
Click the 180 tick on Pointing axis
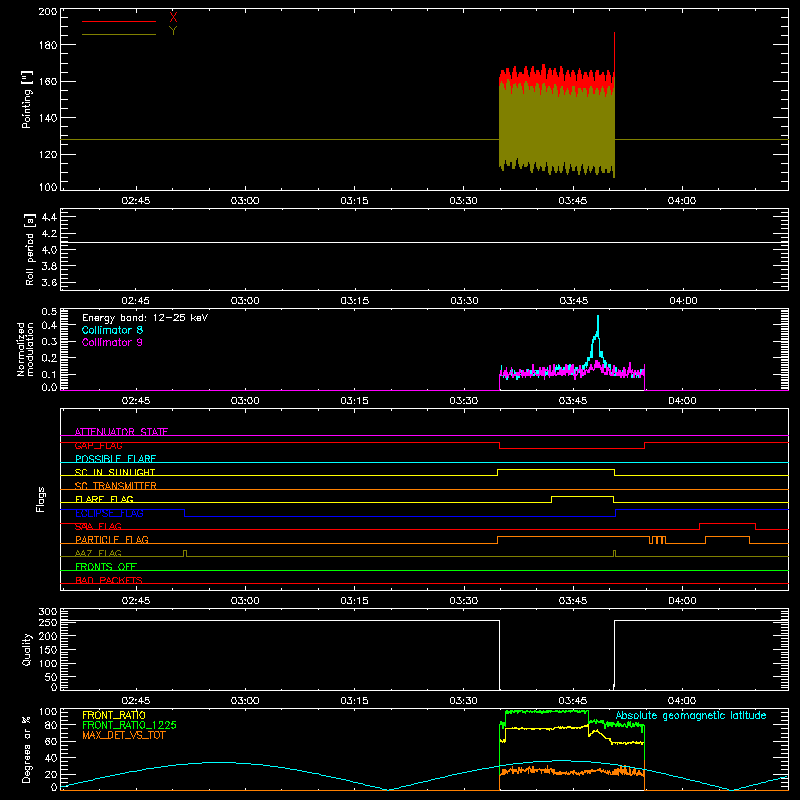coord(47,45)
